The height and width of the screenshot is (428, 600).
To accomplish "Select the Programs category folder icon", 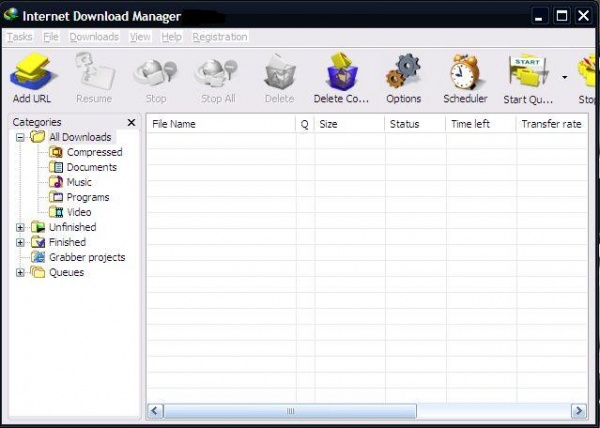I will point(56,197).
